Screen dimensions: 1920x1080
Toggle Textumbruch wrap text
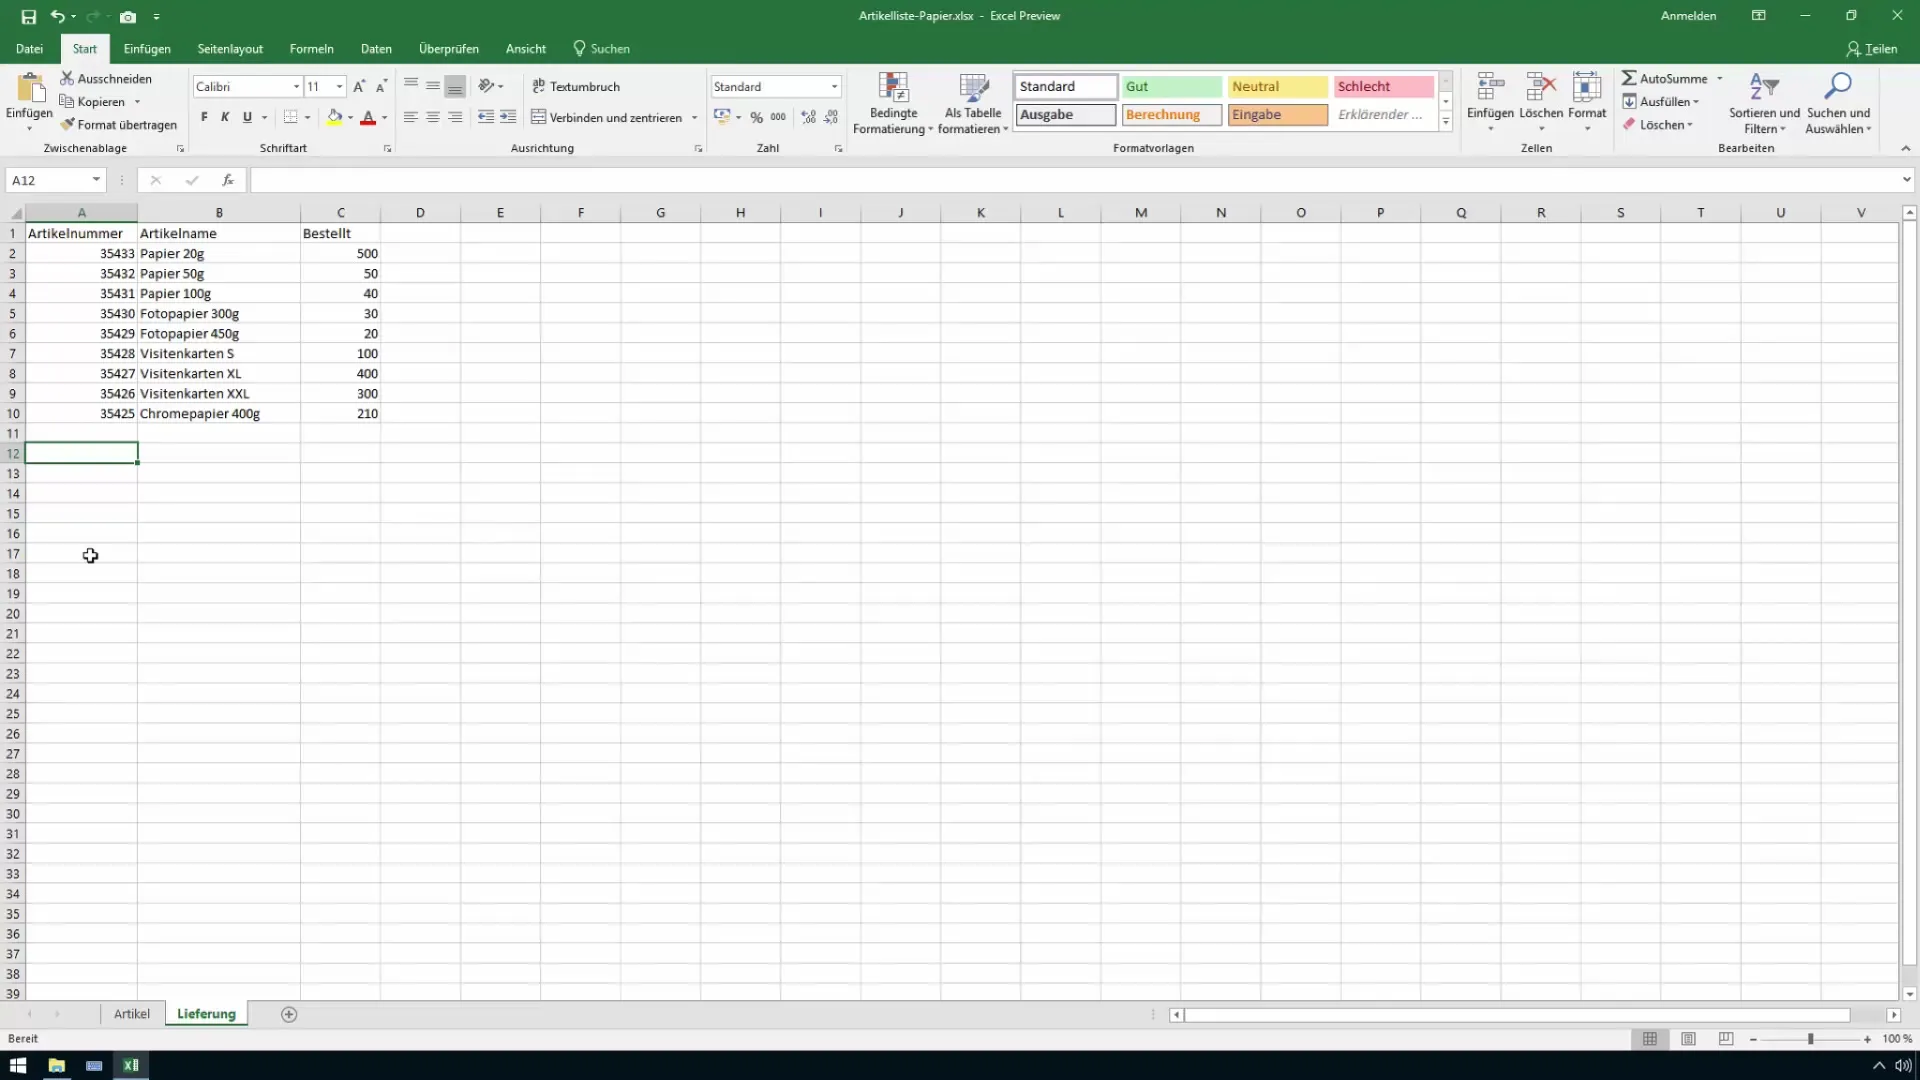(576, 87)
